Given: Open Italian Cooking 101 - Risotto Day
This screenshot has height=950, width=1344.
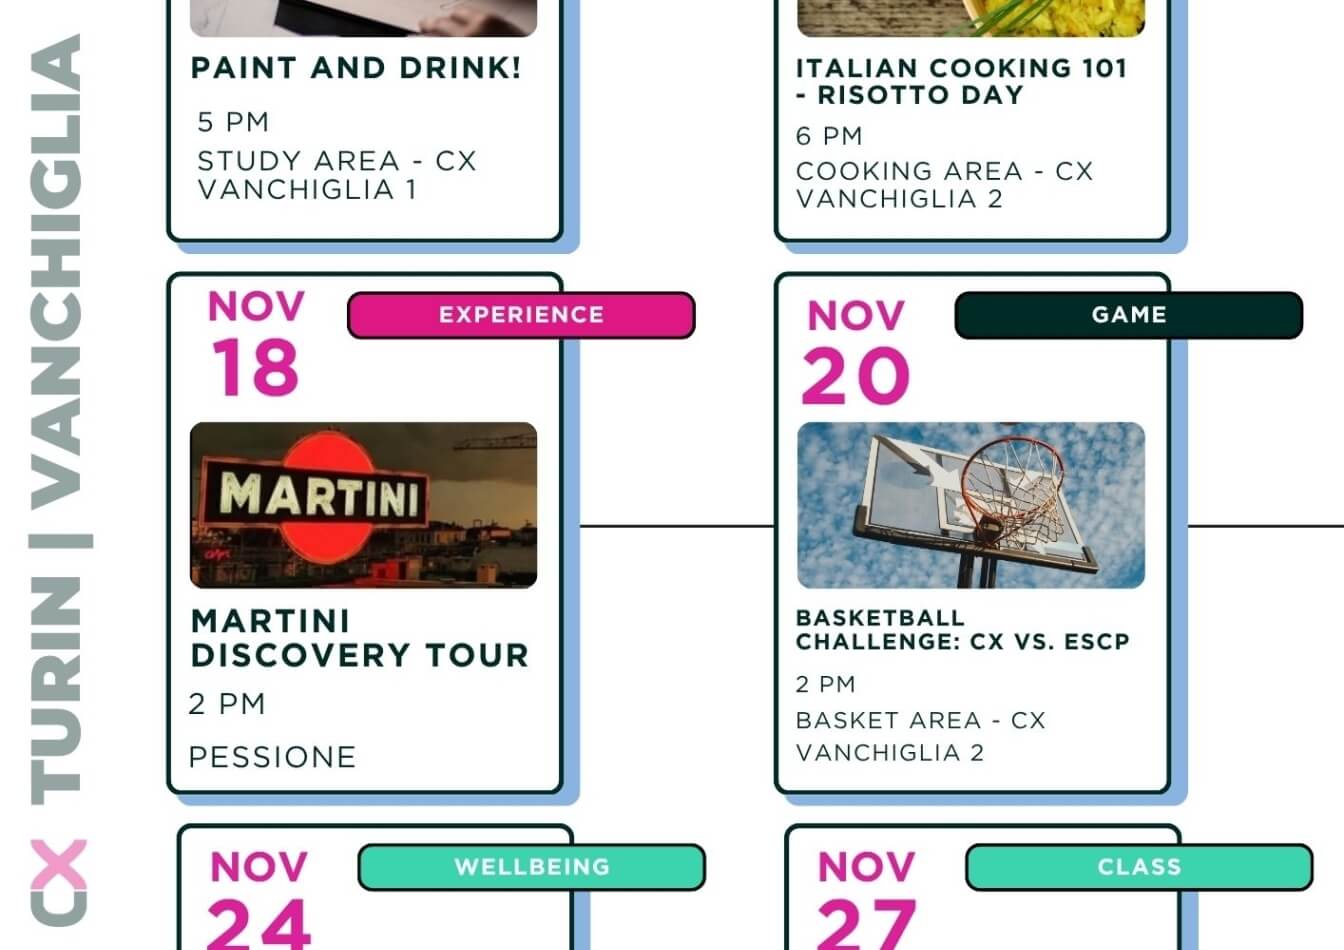Looking at the screenshot, I should pyautogui.click(x=961, y=81).
